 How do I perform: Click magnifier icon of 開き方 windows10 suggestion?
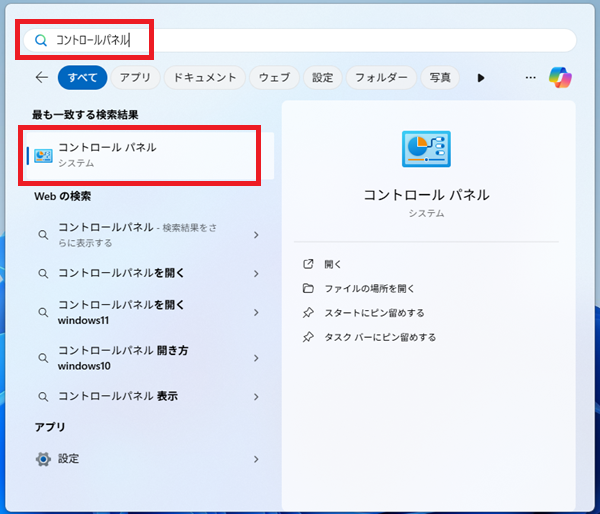tap(43, 358)
